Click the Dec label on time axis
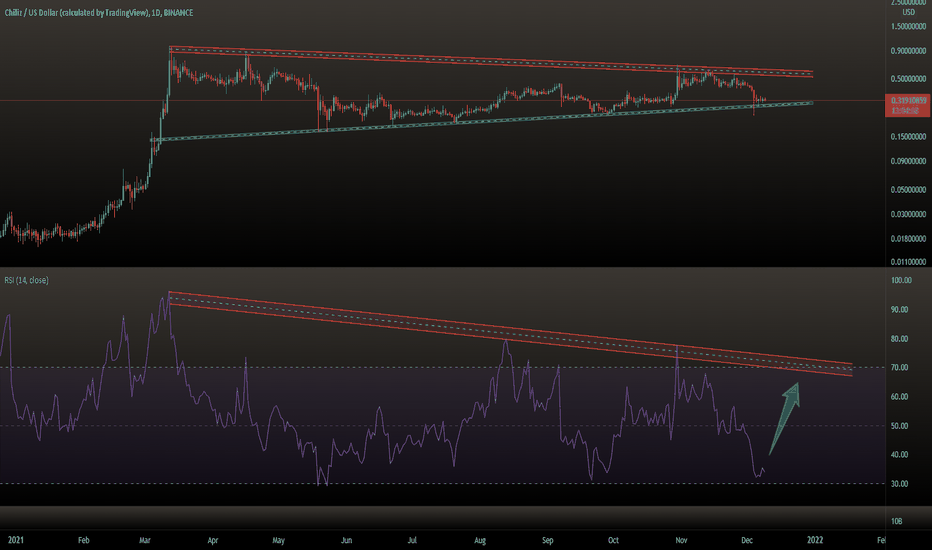Viewport: 932px width, 550px height. click(747, 540)
